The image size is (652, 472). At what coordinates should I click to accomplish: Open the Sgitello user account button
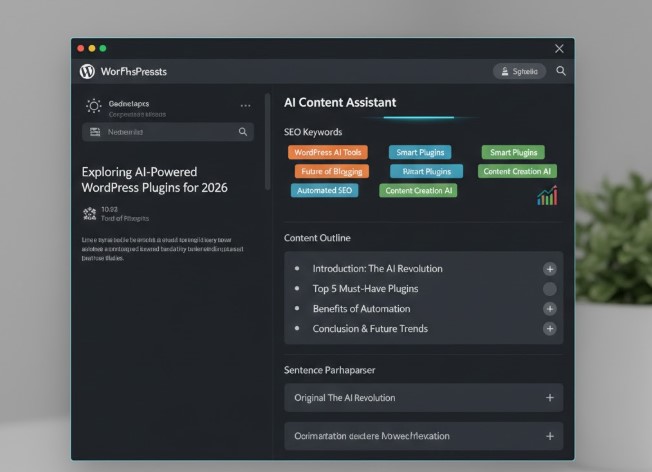(519, 71)
